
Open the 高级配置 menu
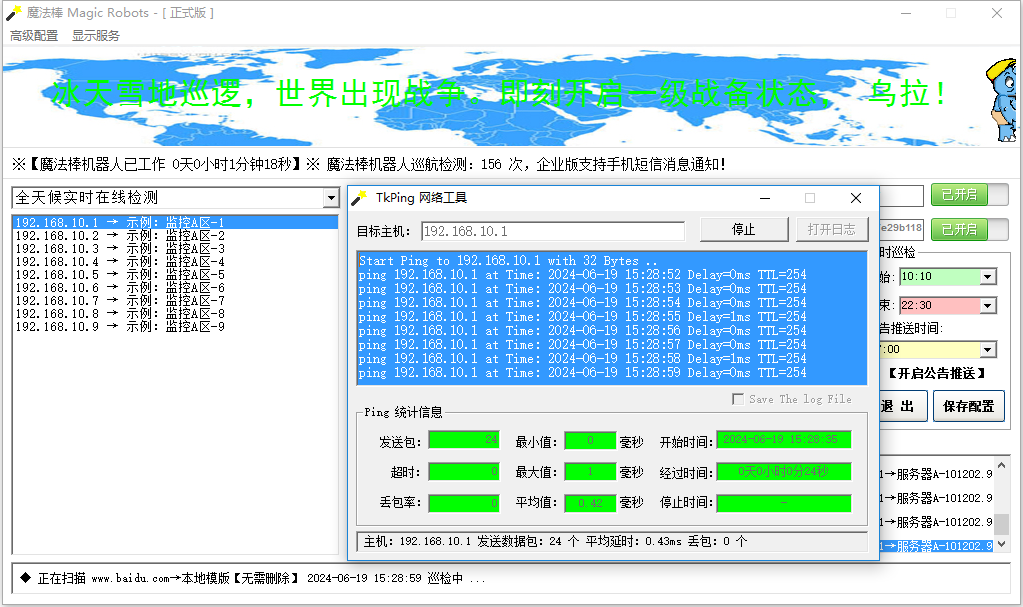(34, 36)
